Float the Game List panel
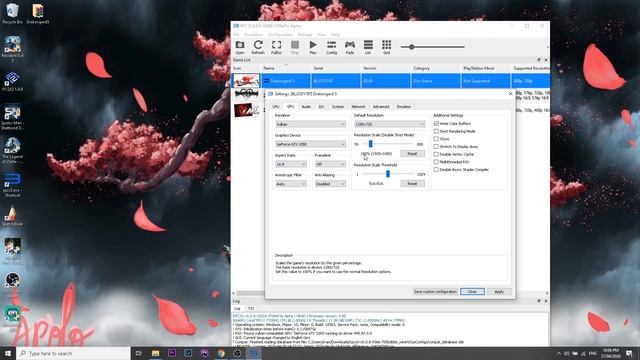This screenshot has width=640, height=360. 539,60
